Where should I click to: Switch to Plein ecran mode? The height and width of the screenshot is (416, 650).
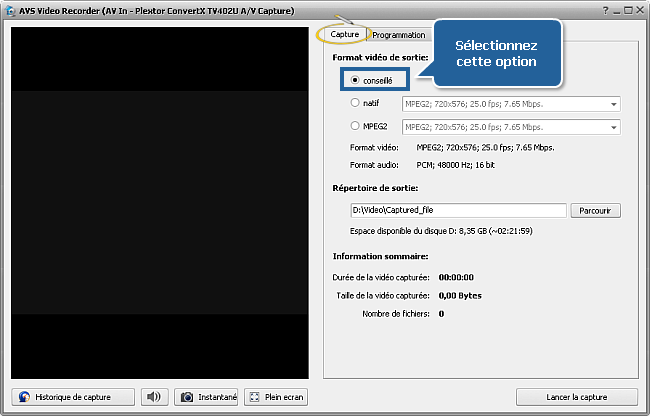pos(276,397)
